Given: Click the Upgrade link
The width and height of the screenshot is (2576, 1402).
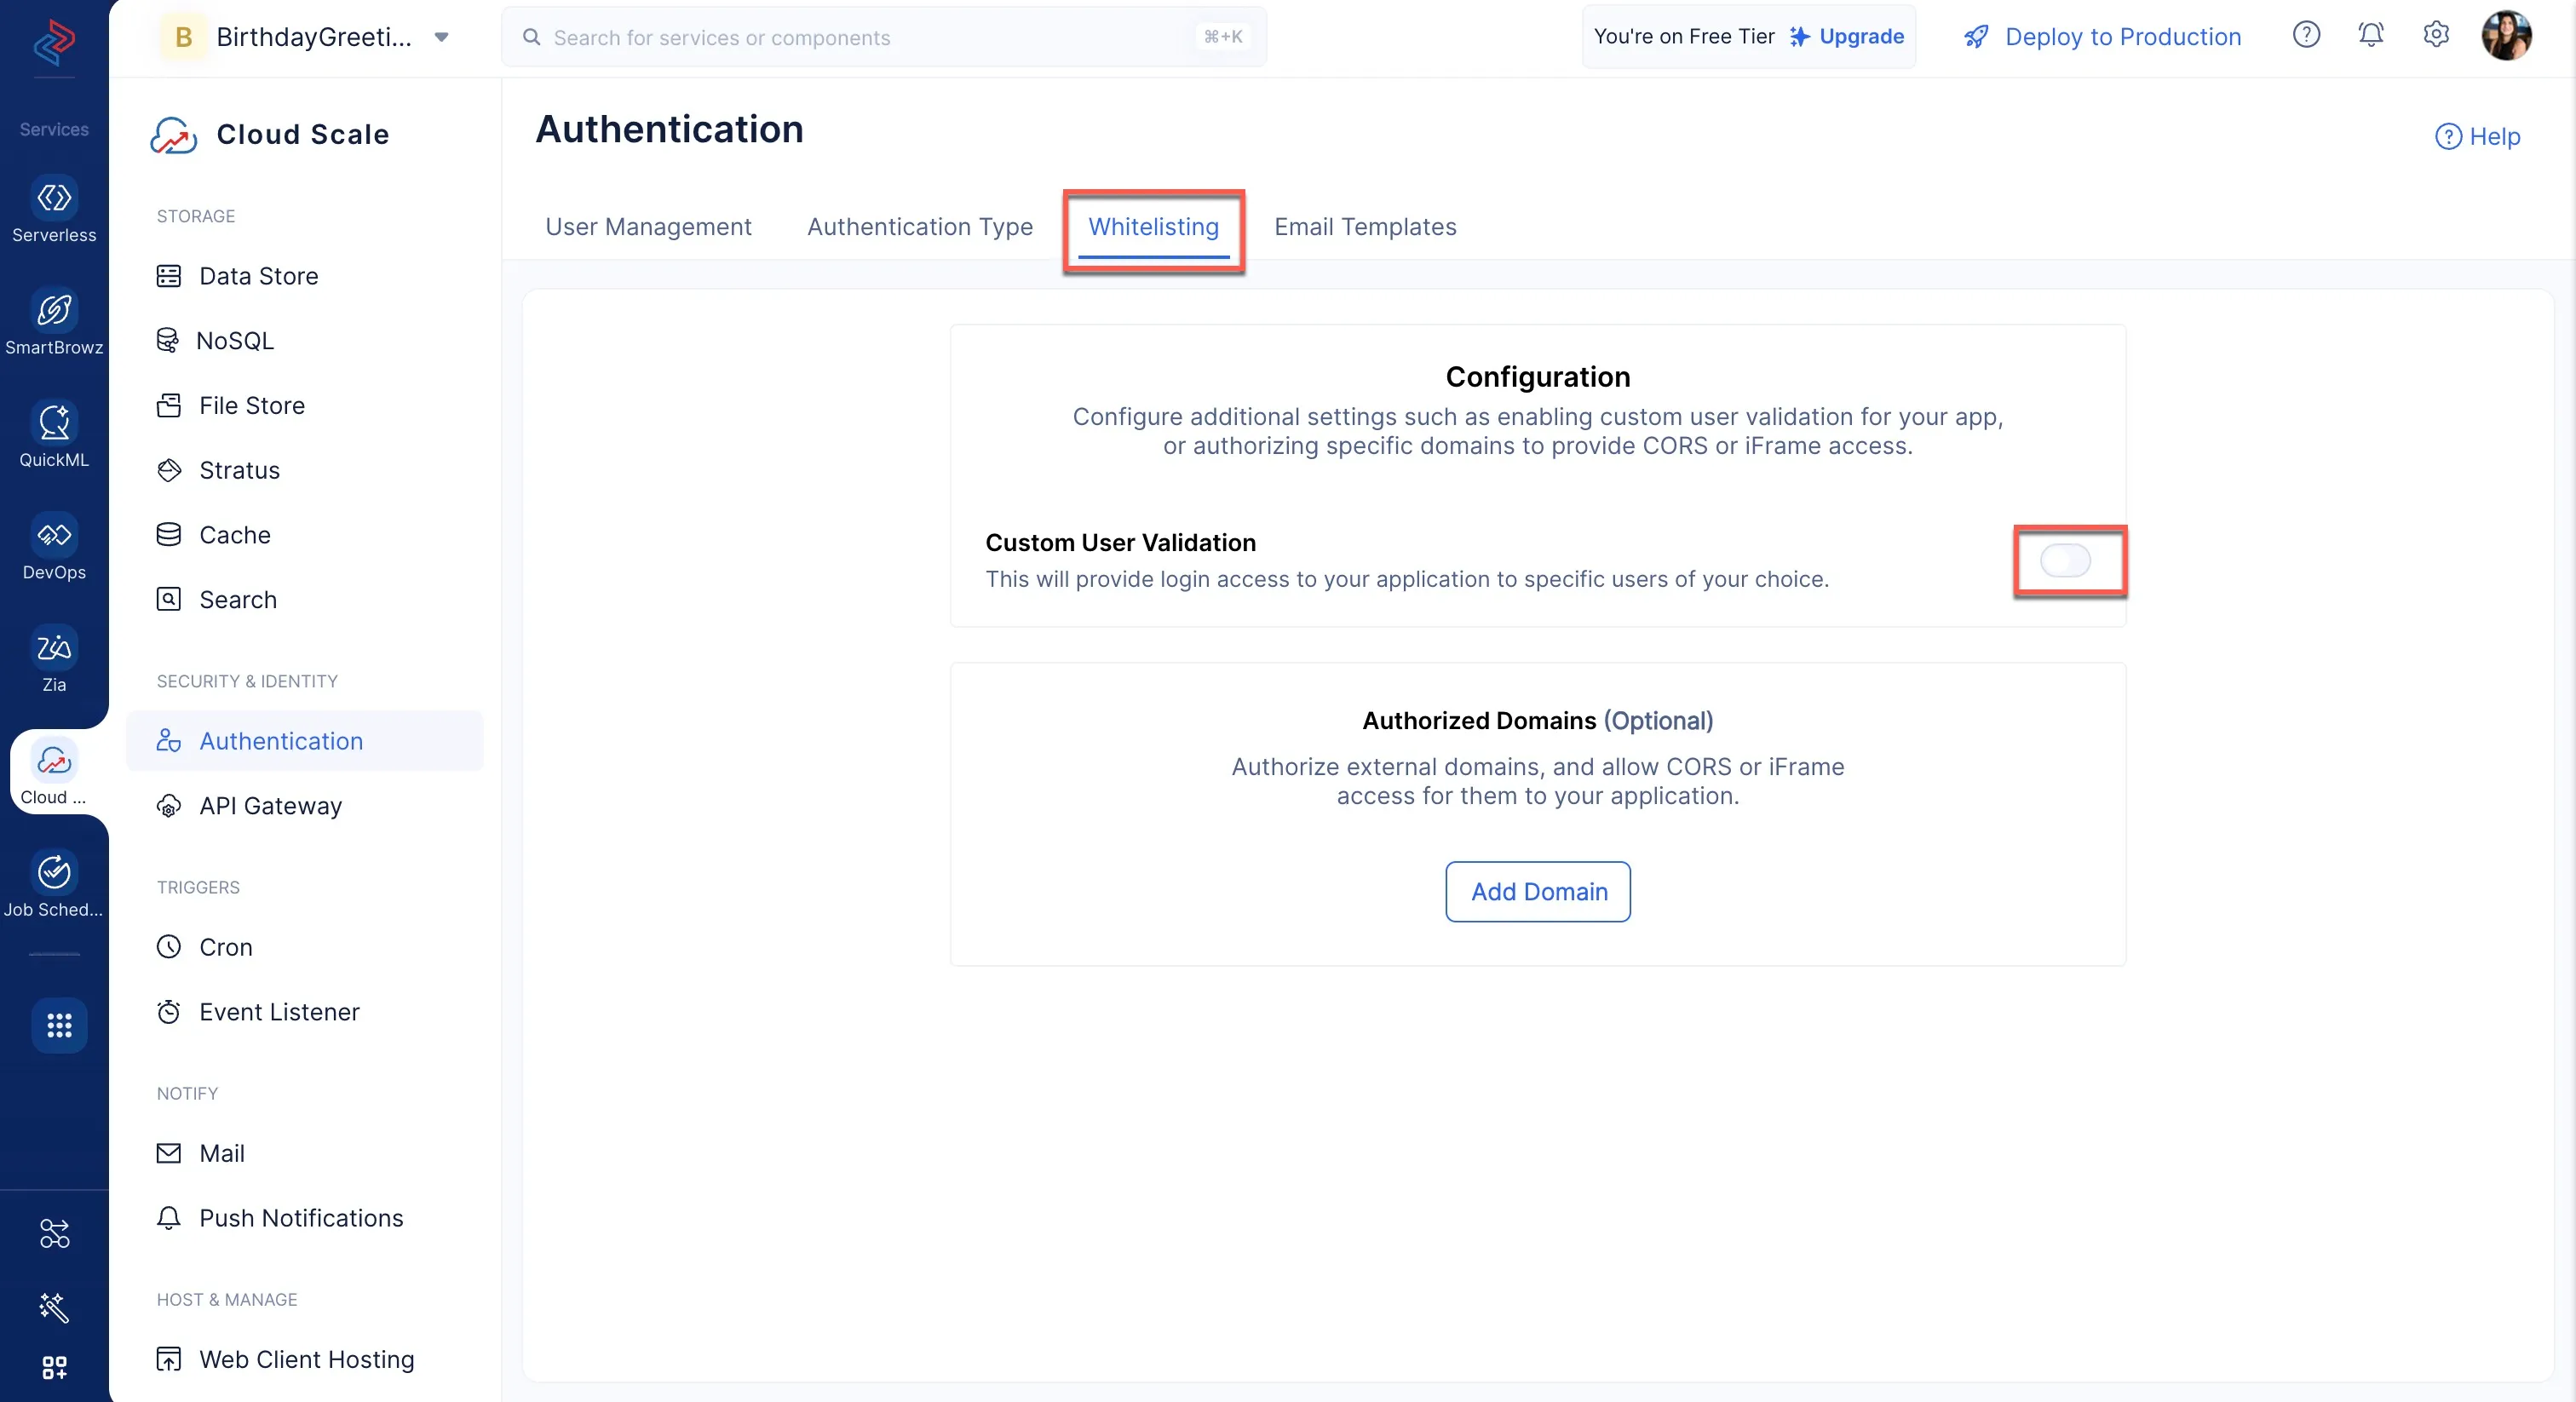Looking at the screenshot, I should (x=1847, y=37).
